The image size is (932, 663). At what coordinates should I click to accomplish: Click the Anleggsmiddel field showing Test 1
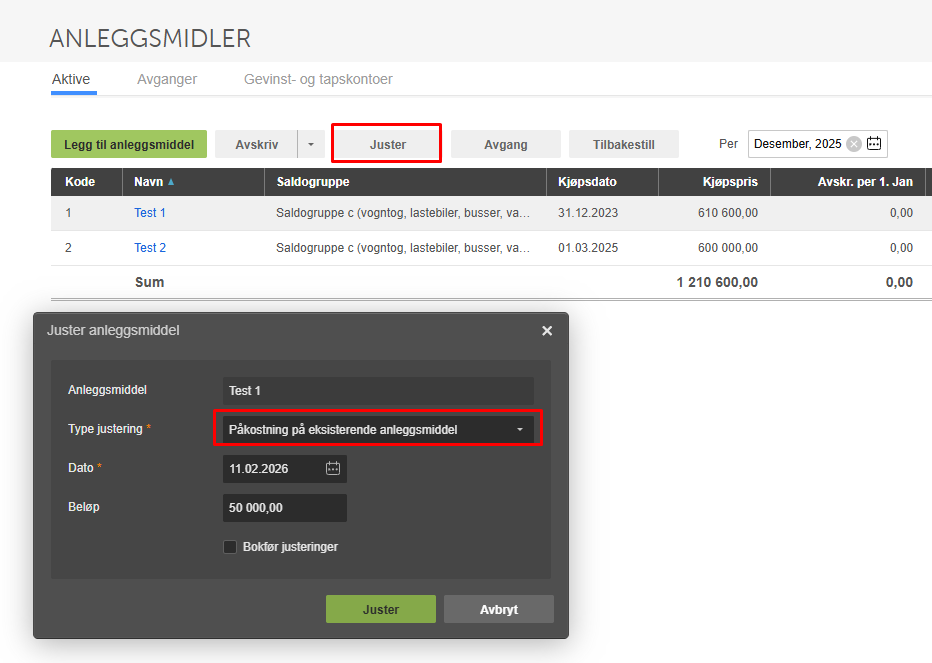pos(378,391)
